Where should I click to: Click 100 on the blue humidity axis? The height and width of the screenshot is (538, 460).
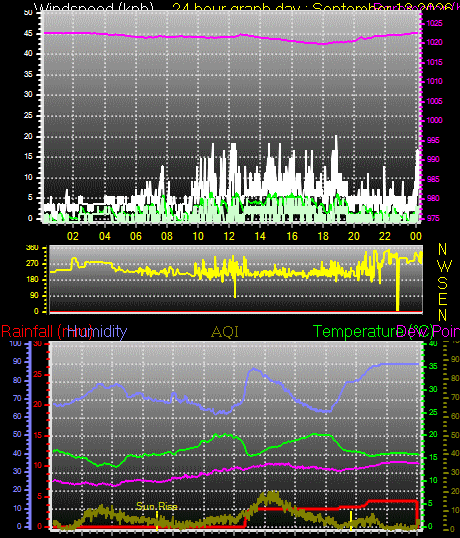coord(15,343)
